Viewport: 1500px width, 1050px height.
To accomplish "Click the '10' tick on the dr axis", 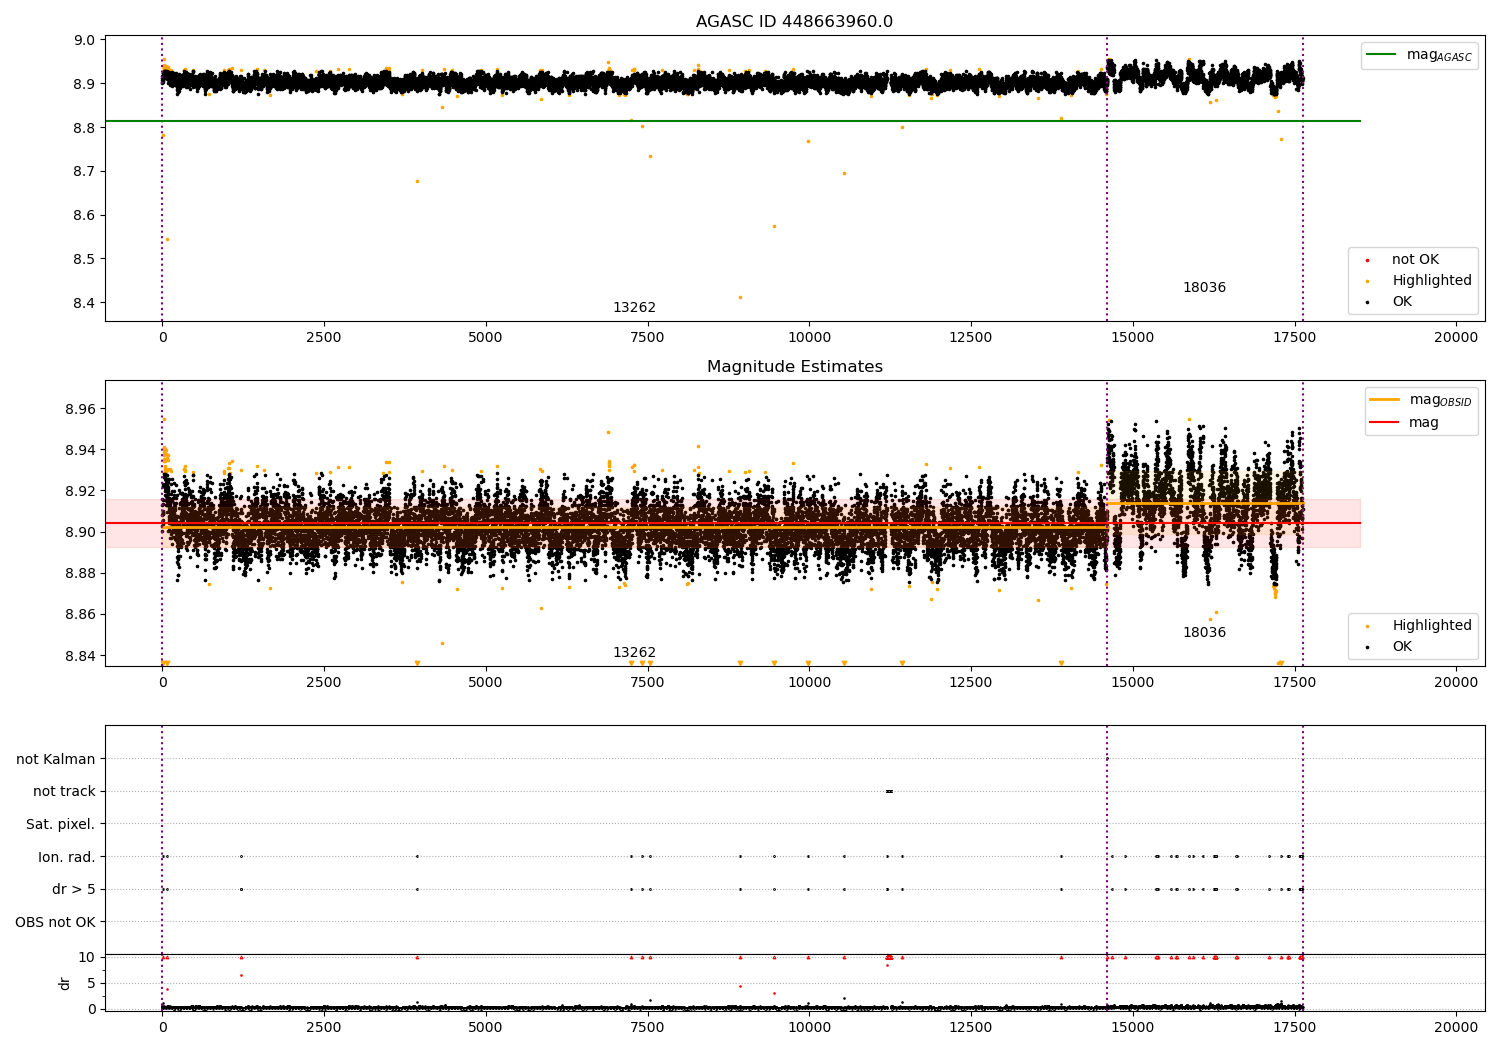I will (87, 957).
